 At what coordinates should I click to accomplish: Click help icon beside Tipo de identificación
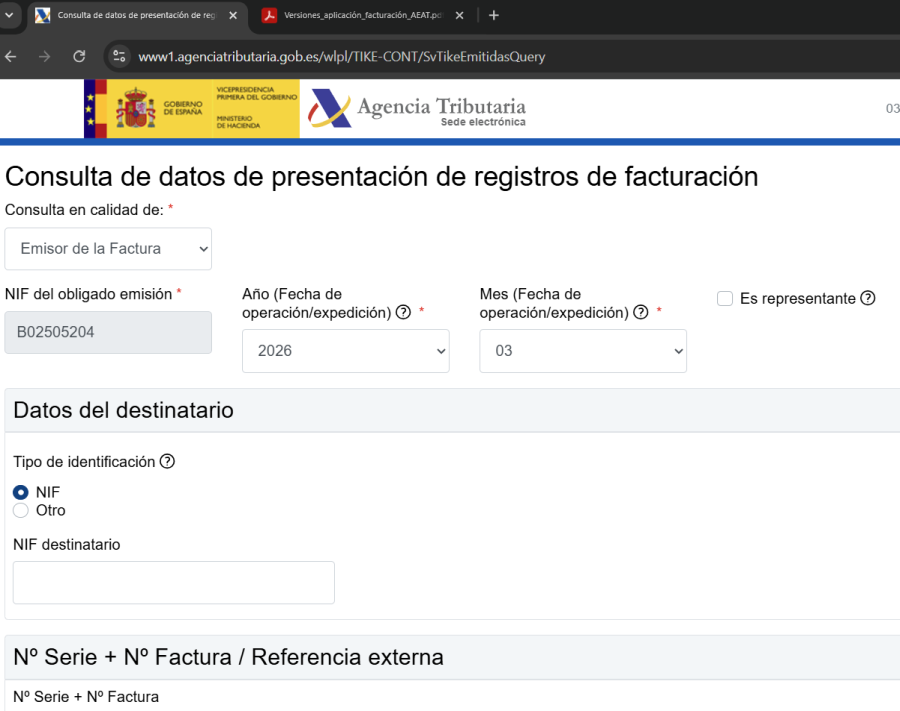coord(167,461)
